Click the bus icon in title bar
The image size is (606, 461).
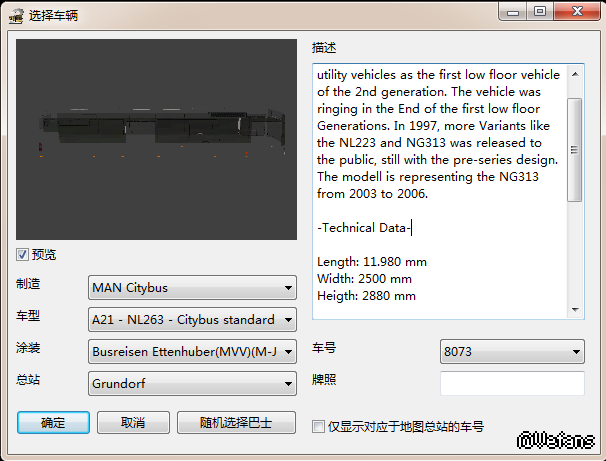click(x=16, y=16)
